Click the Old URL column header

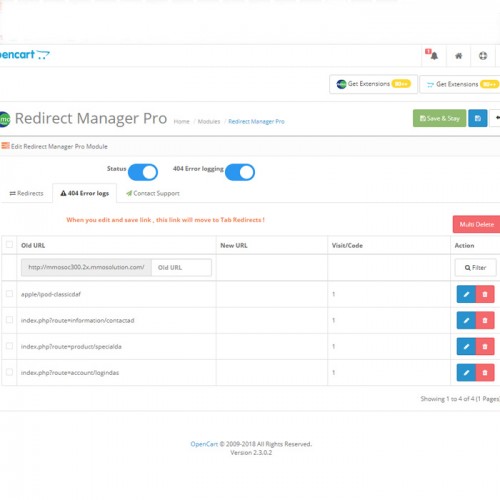tap(33, 245)
